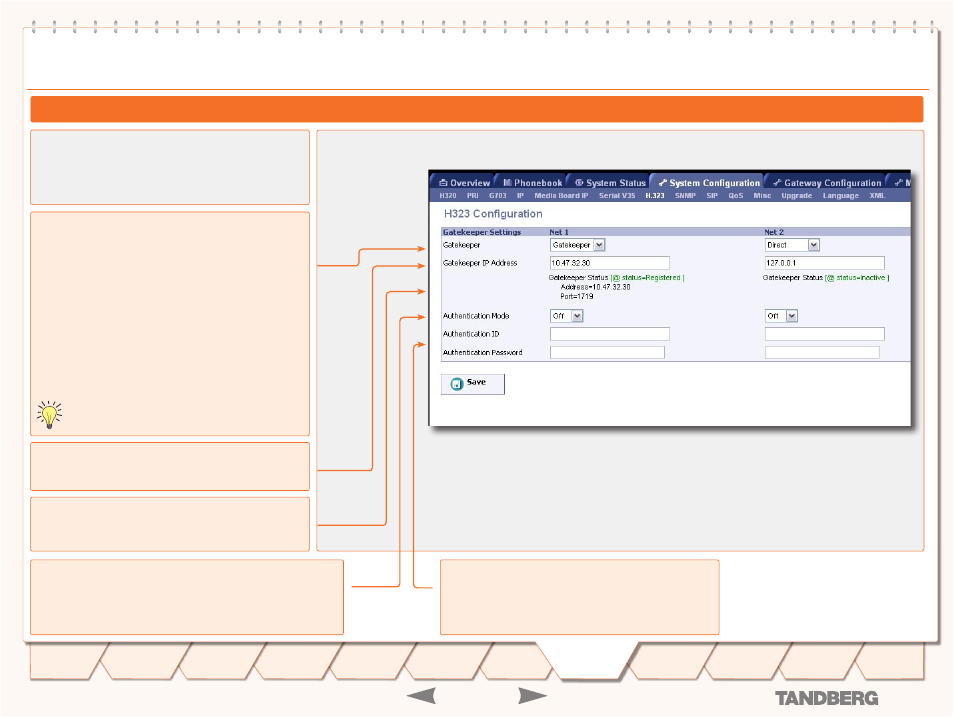Open the G703 submenu
The width and height of the screenshot is (954, 717).
click(x=498, y=195)
